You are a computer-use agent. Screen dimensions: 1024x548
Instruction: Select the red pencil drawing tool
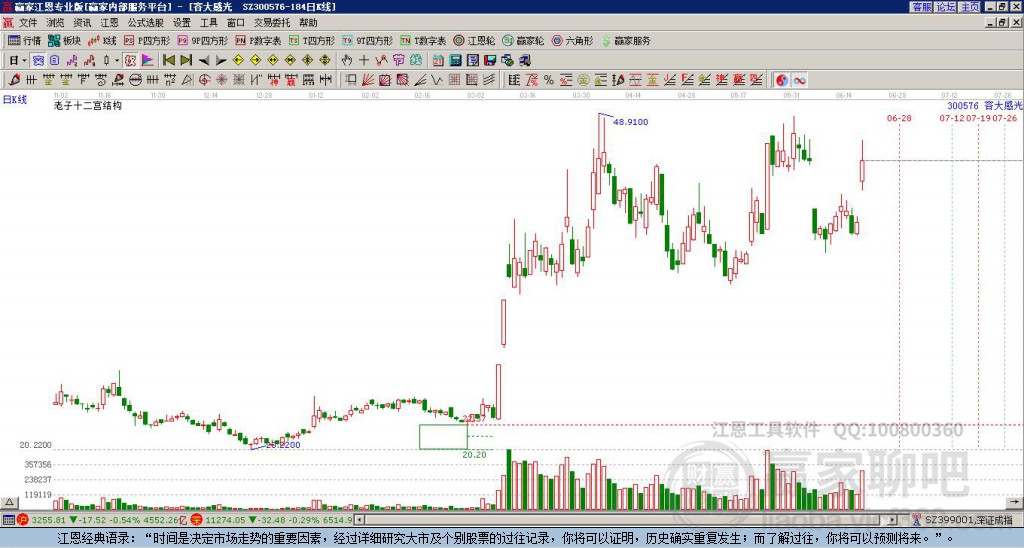(14, 80)
